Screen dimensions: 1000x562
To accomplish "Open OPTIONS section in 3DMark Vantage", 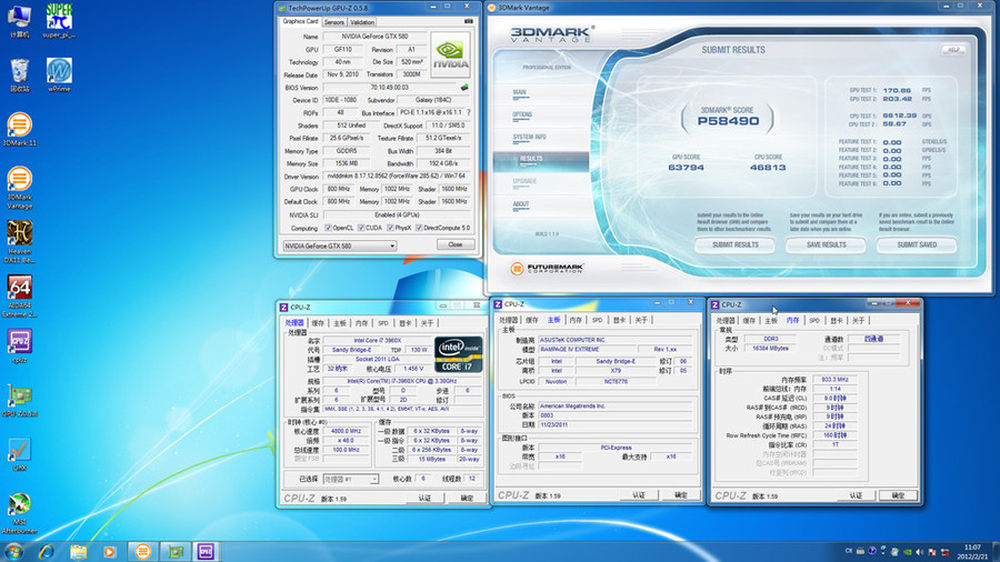I will coord(522,115).
